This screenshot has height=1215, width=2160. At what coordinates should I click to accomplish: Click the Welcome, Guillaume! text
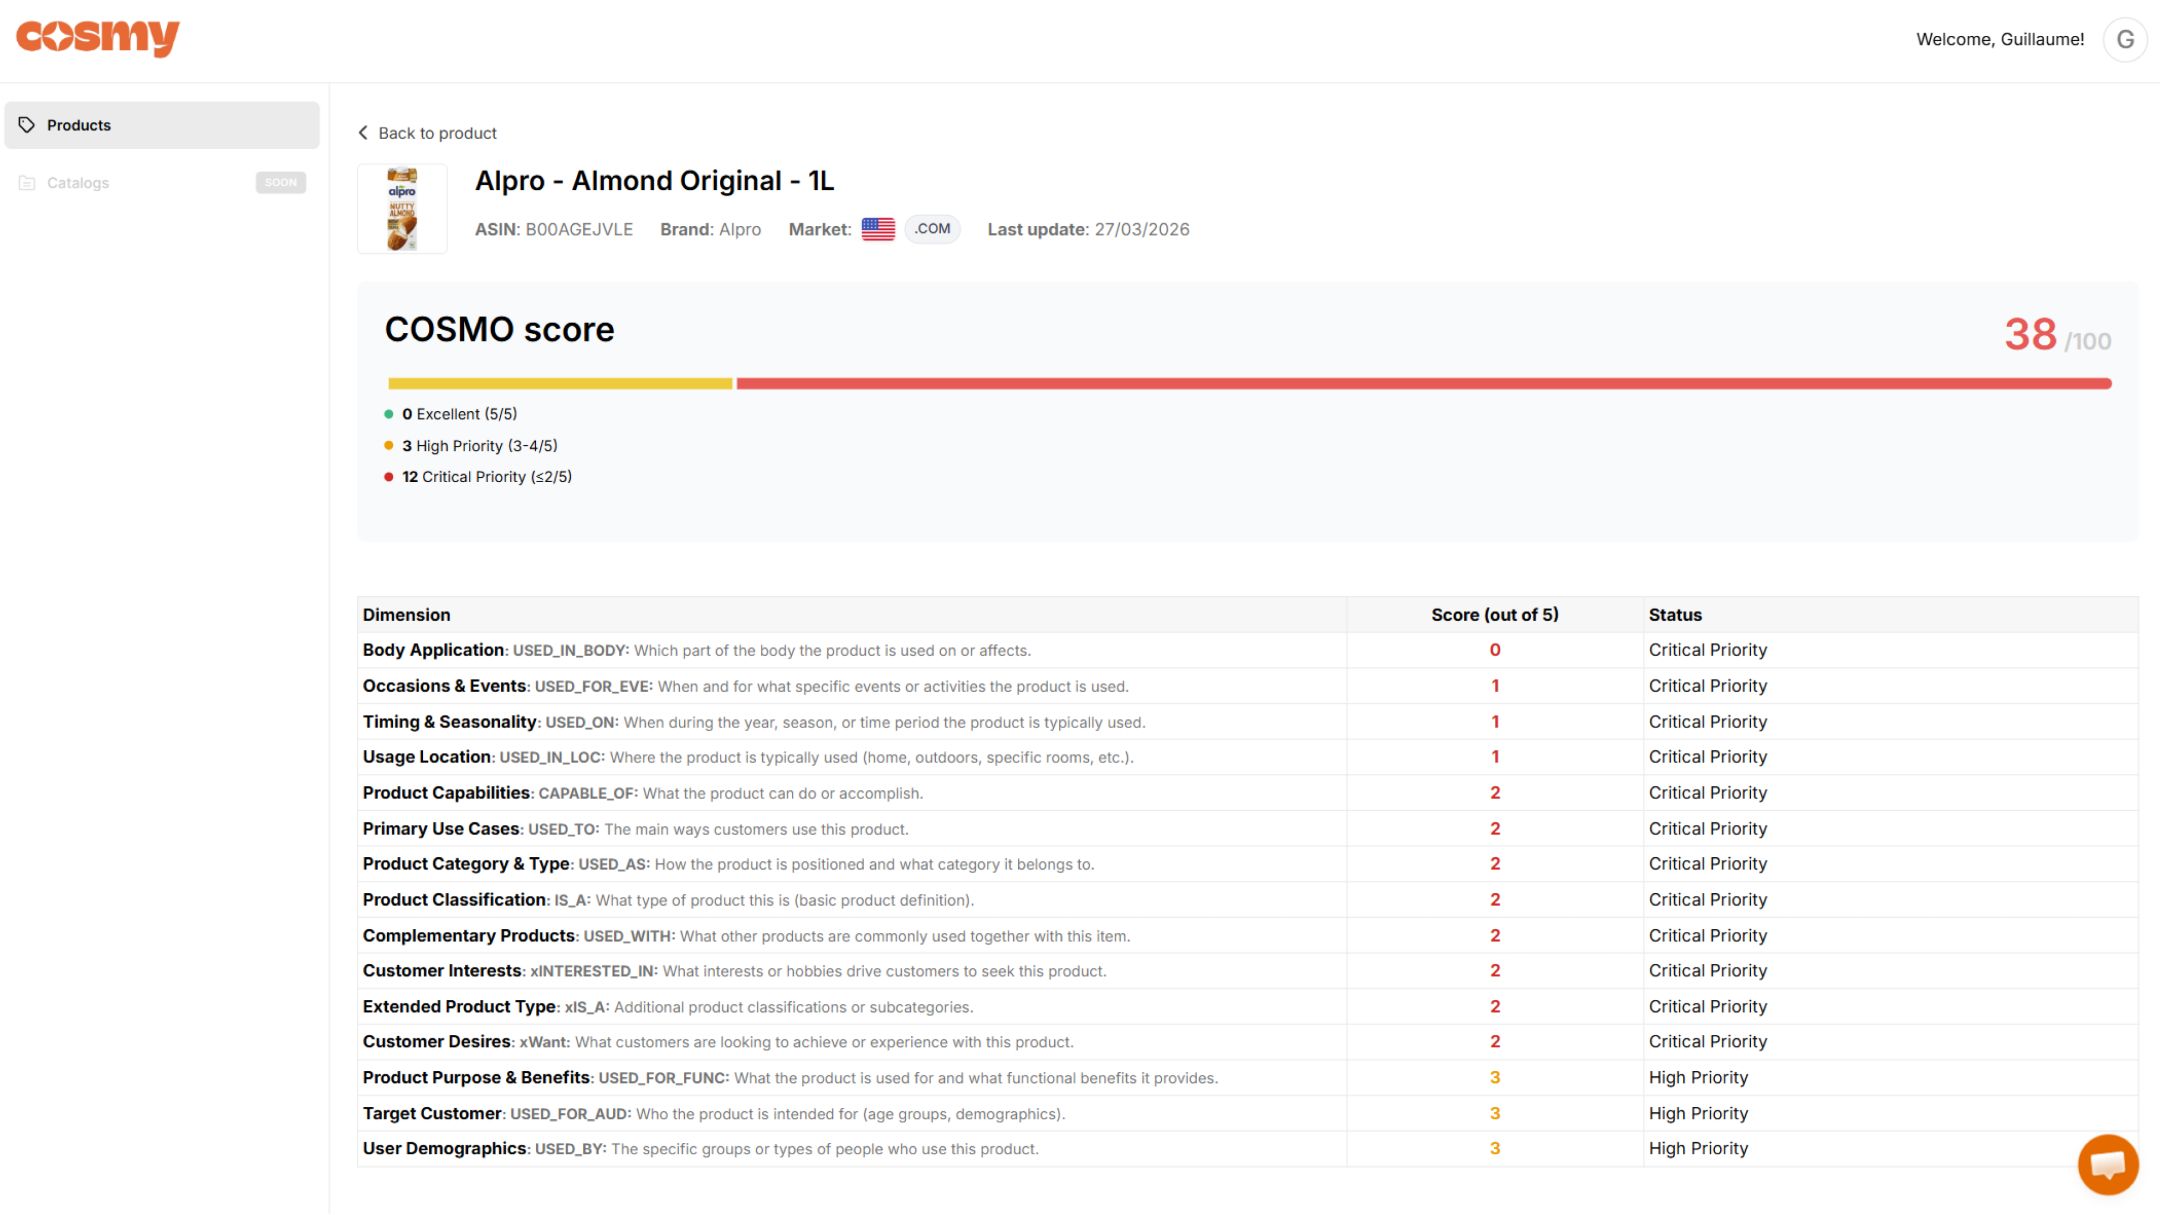pyautogui.click(x=2000, y=39)
